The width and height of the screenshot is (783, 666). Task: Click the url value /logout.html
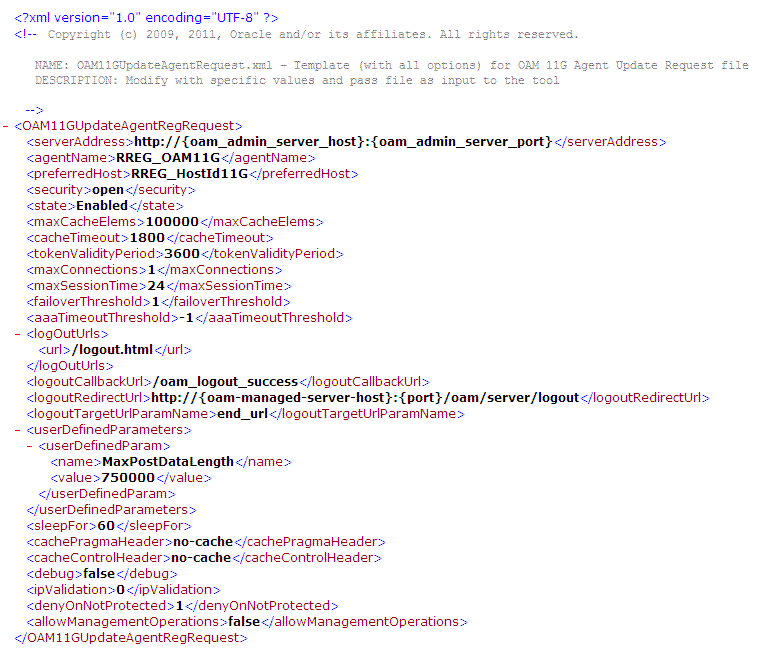112,349
